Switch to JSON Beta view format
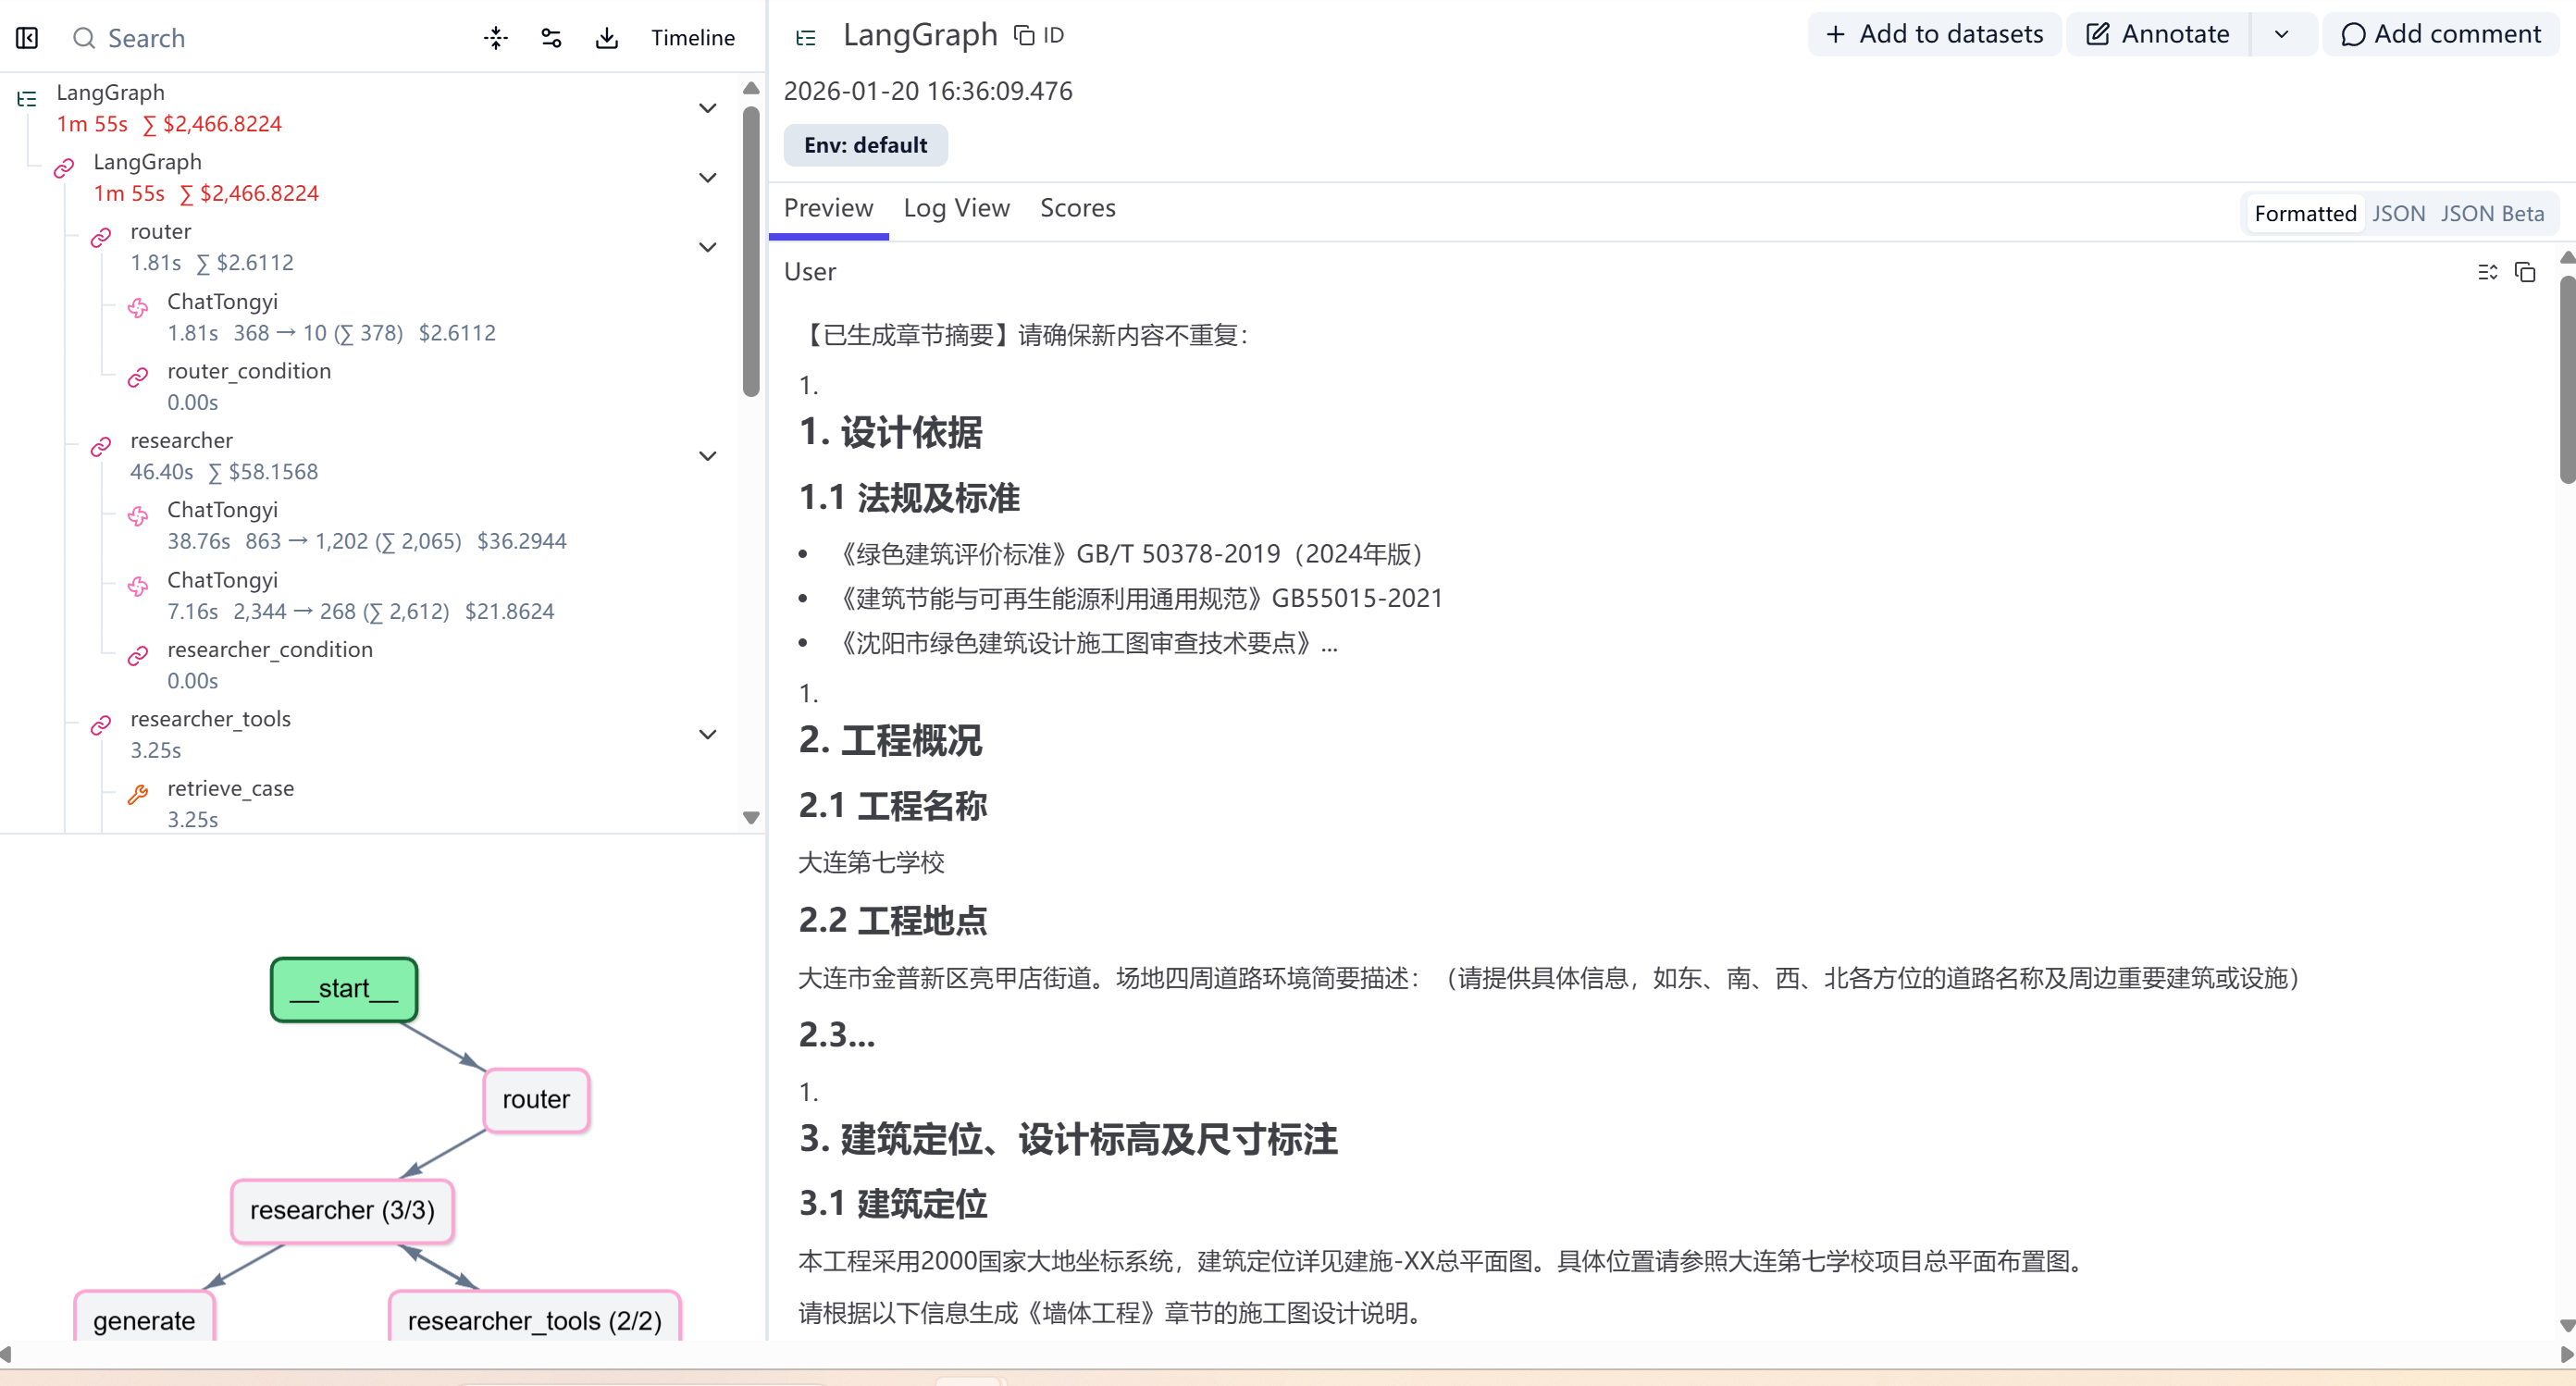The image size is (2576, 1386). point(2491,213)
